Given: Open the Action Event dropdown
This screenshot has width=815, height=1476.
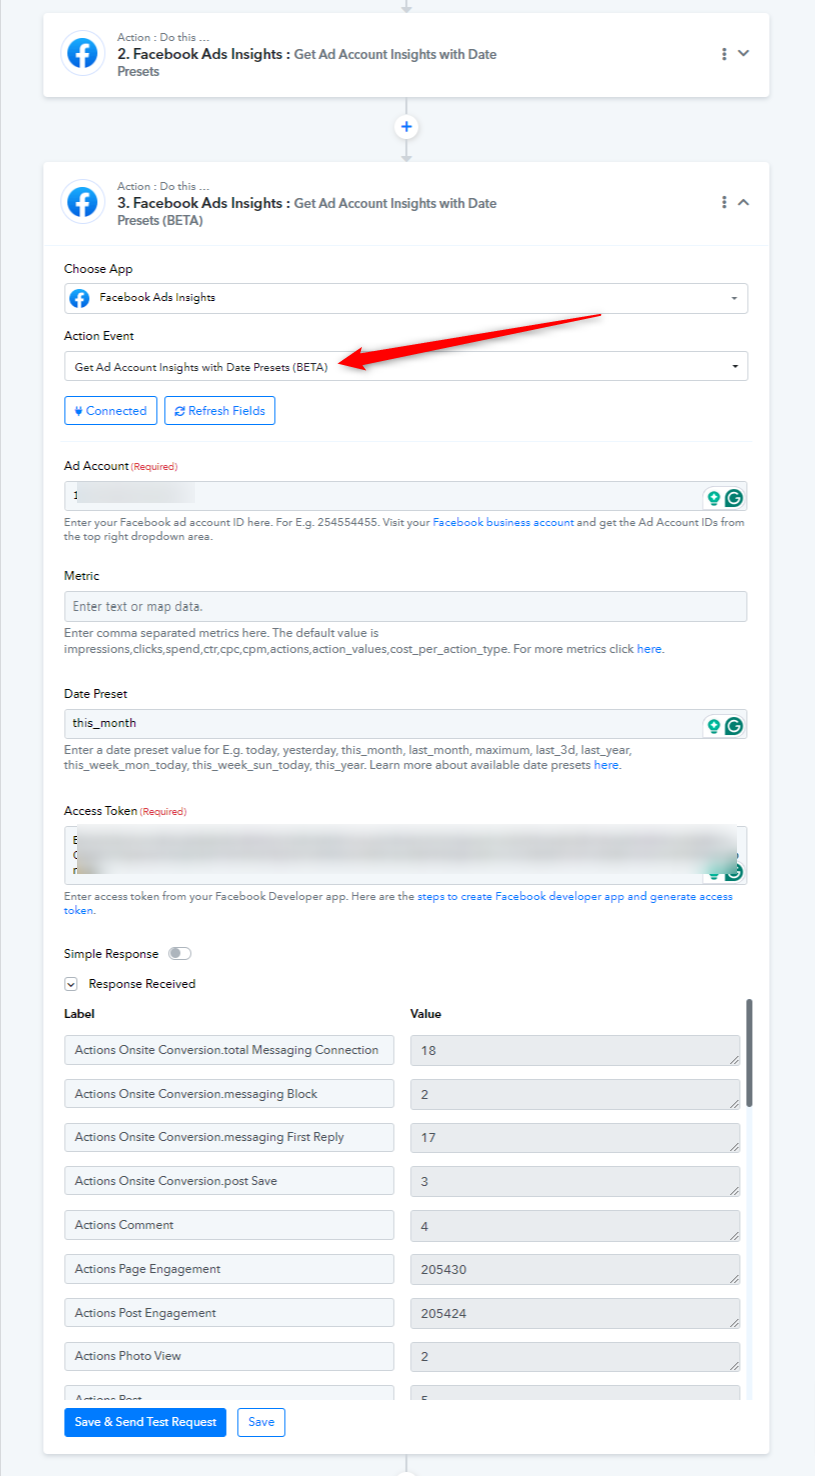Looking at the screenshot, I should click(406, 366).
